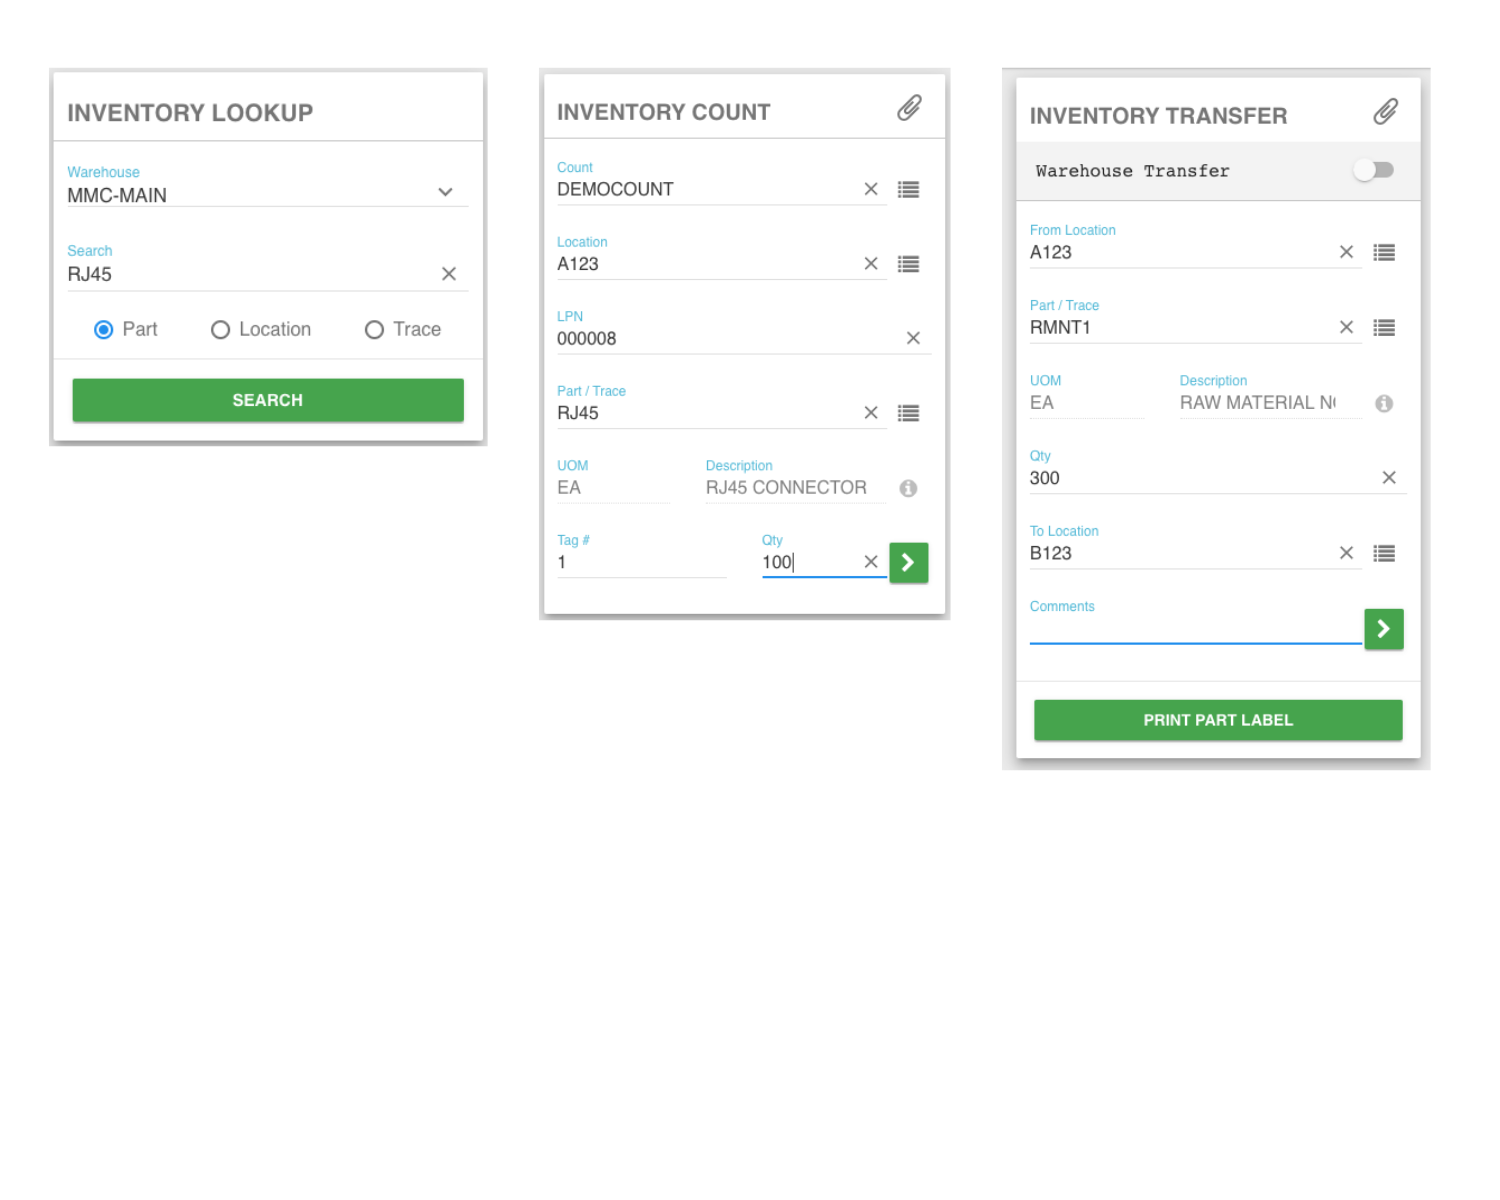This screenshot has height=1200, width=1500.
Task: Select the Trace radio button
Action: click(374, 329)
